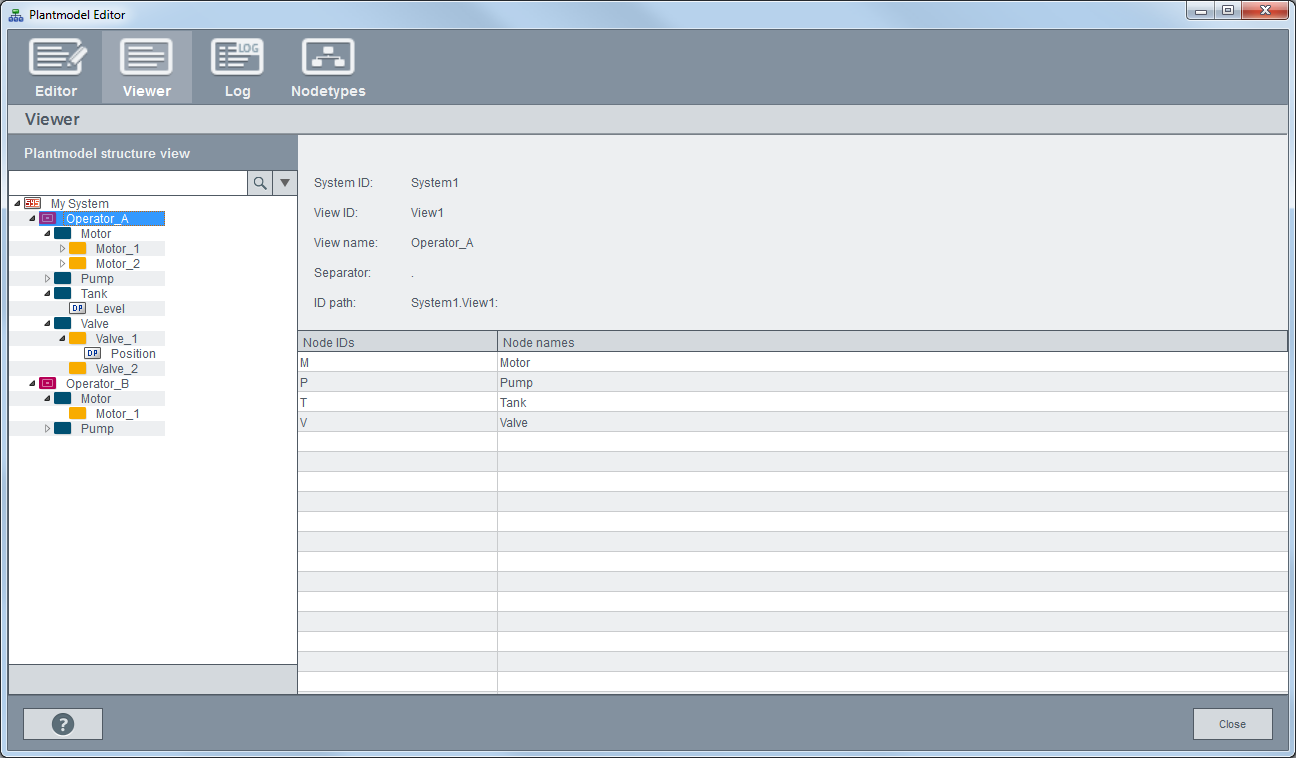Close the Plantmodel Editor with Close button

tap(1232, 724)
